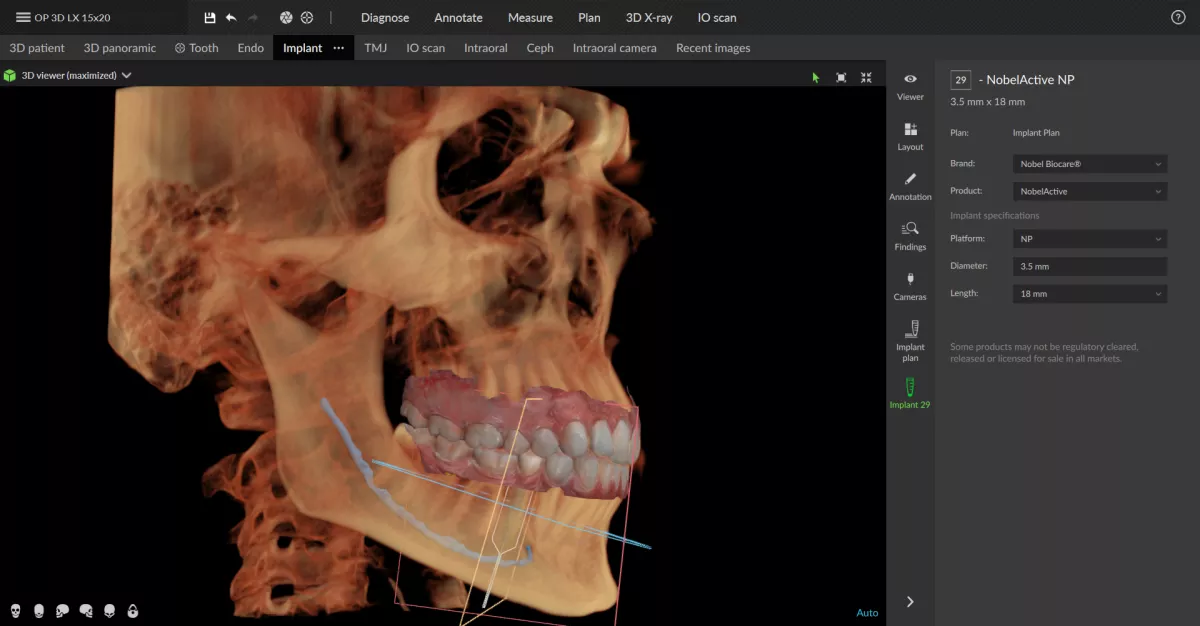1200x626 pixels.
Task: Click the green 3D viewer cube icon
Action: point(10,76)
